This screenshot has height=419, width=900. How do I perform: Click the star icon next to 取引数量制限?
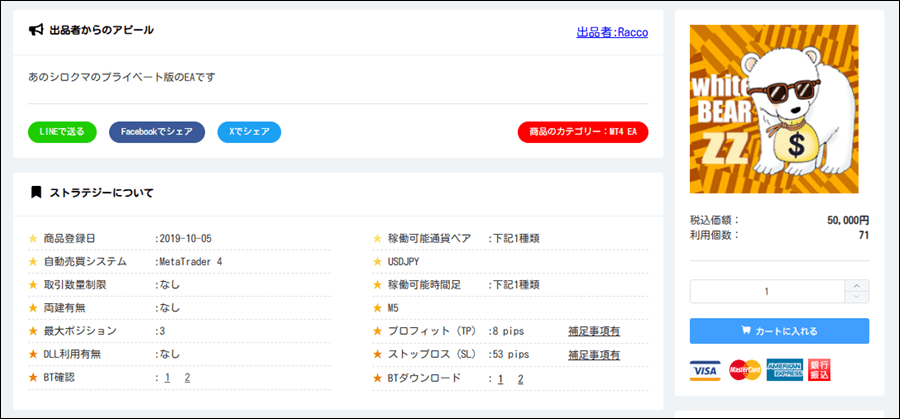(x=33, y=285)
